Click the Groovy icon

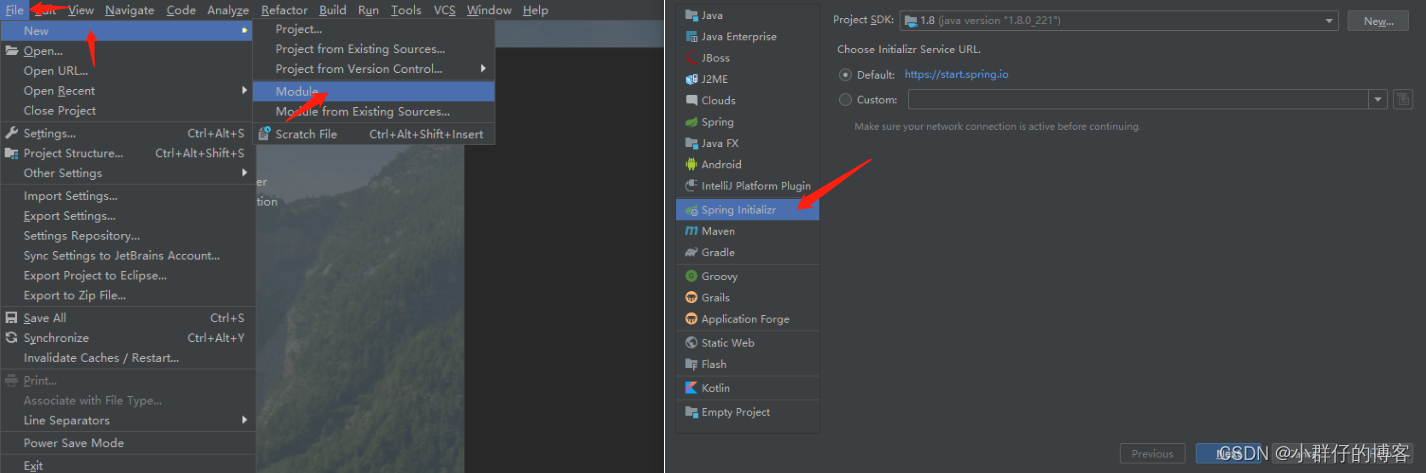(x=691, y=276)
